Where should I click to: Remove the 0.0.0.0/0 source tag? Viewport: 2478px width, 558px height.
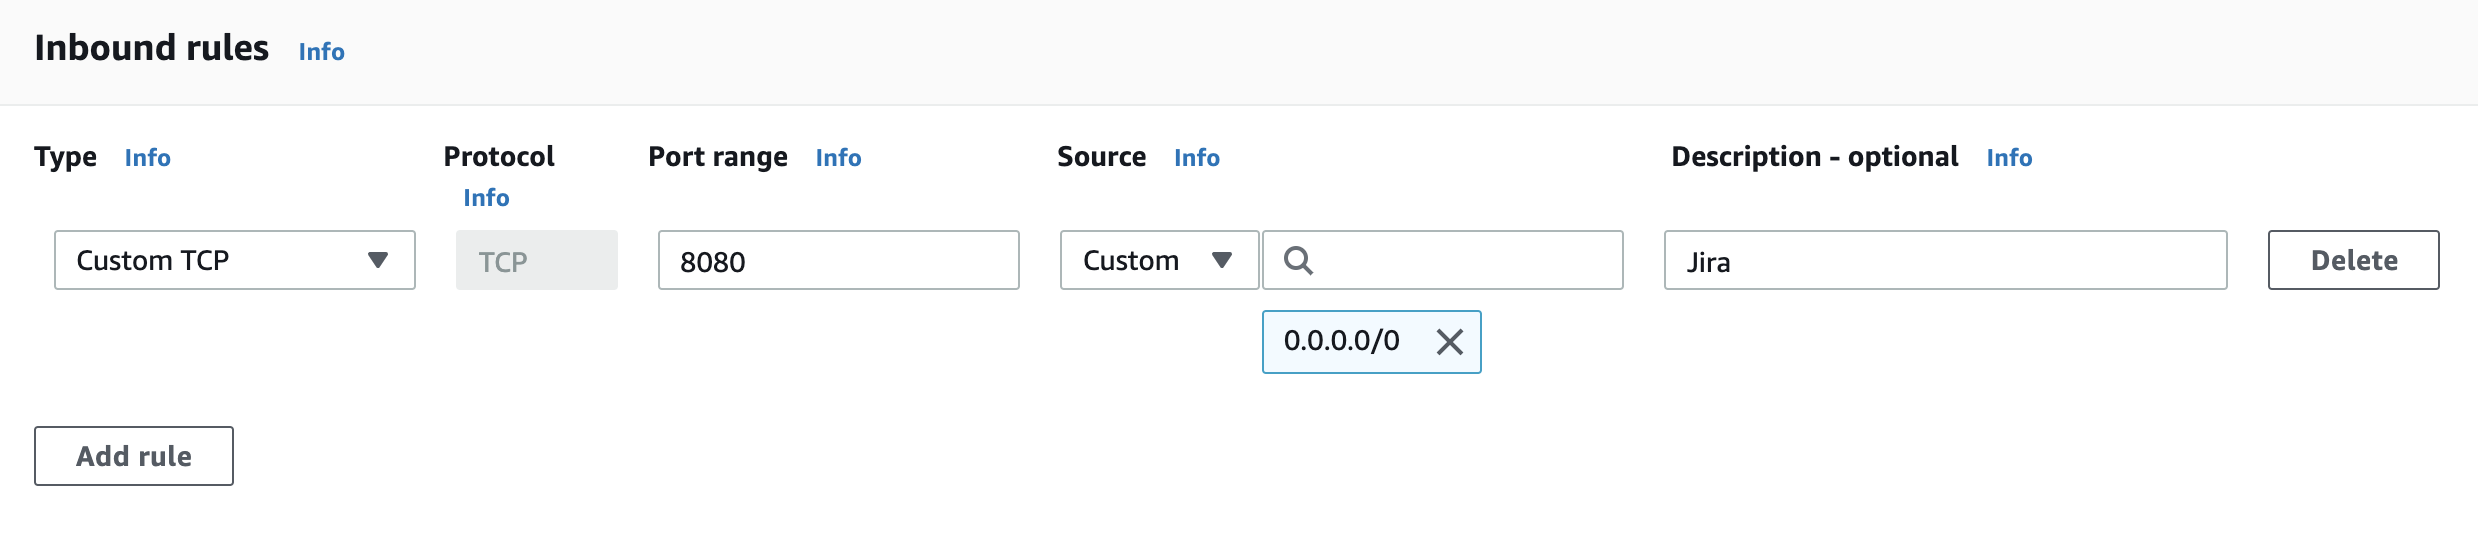[1449, 342]
